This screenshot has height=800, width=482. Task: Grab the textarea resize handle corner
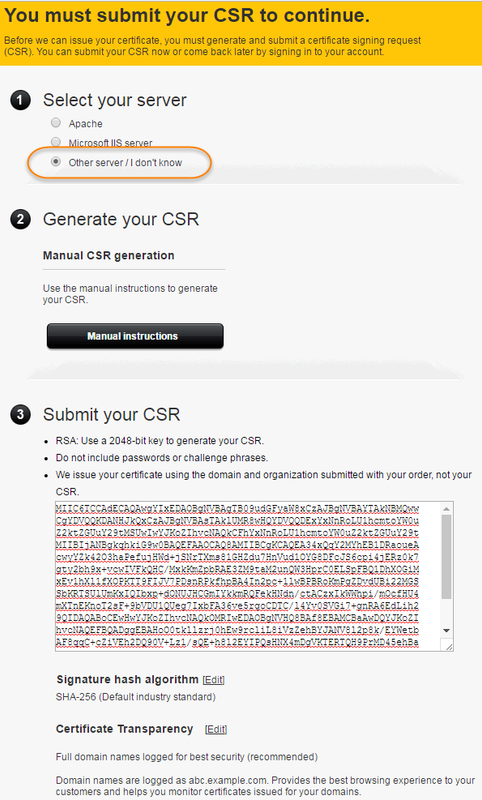tap(448, 646)
